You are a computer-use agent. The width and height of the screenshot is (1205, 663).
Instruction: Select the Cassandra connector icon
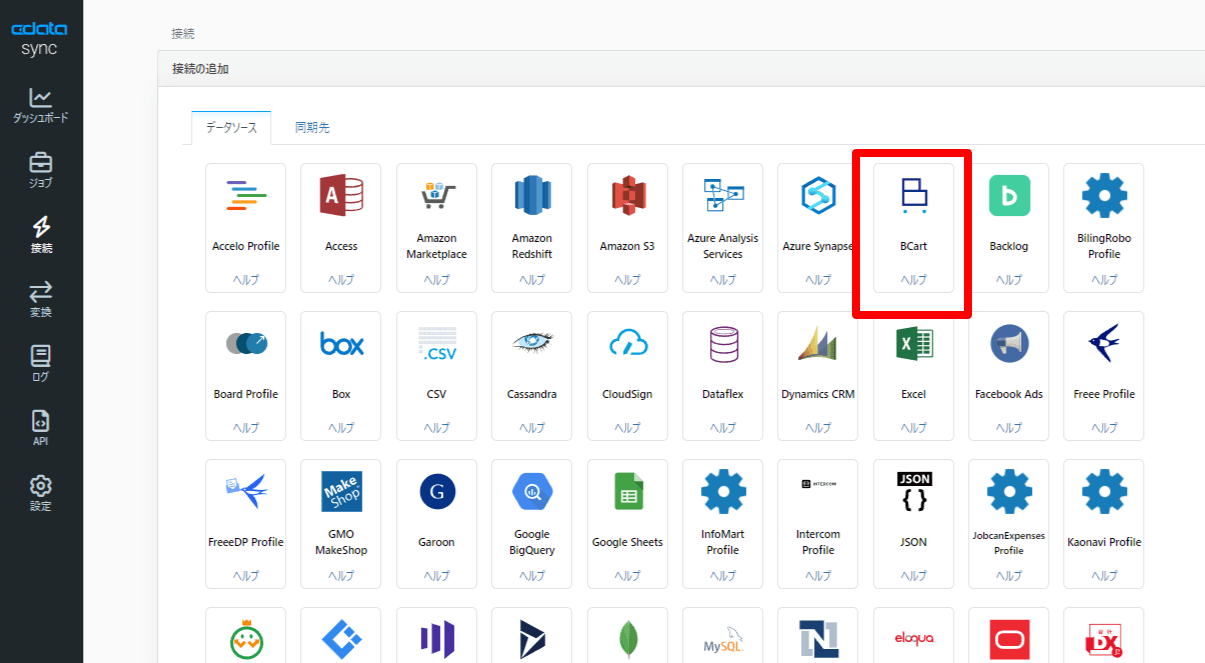click(532, 343)
